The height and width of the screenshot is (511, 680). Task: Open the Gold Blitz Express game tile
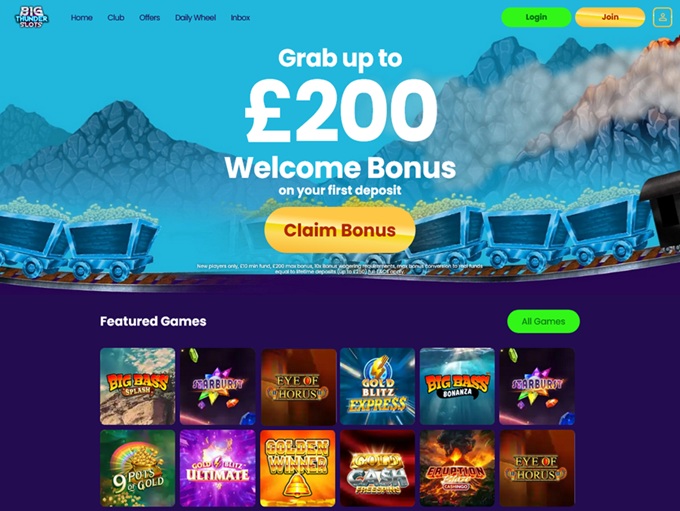377,386
